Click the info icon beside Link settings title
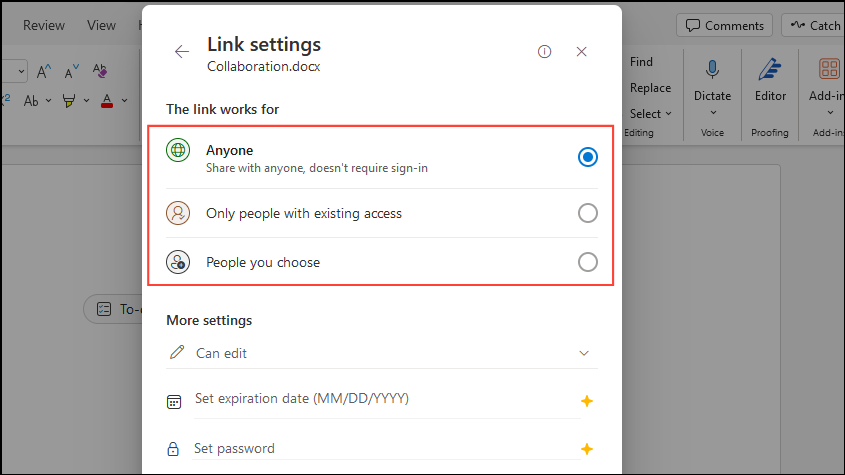The height and width of the screenshot is (475, 845). (544, 52)
